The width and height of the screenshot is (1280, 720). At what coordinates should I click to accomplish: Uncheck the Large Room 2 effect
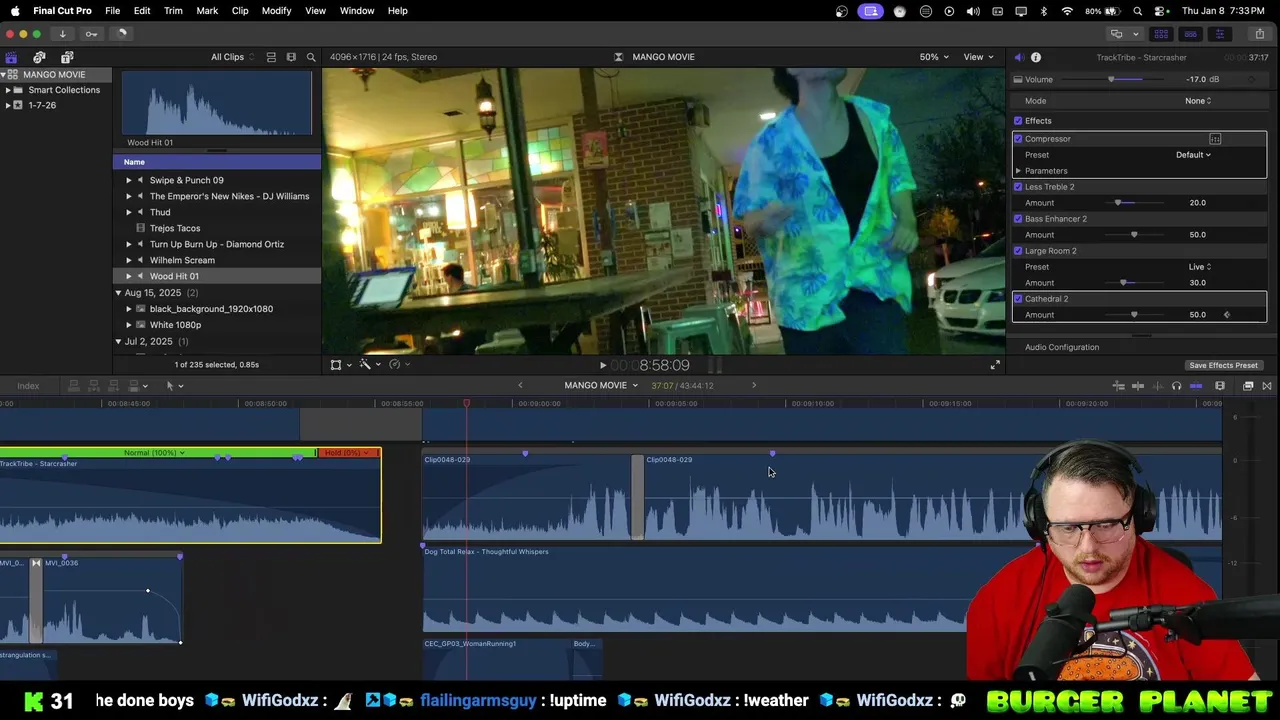[1018, 251]
